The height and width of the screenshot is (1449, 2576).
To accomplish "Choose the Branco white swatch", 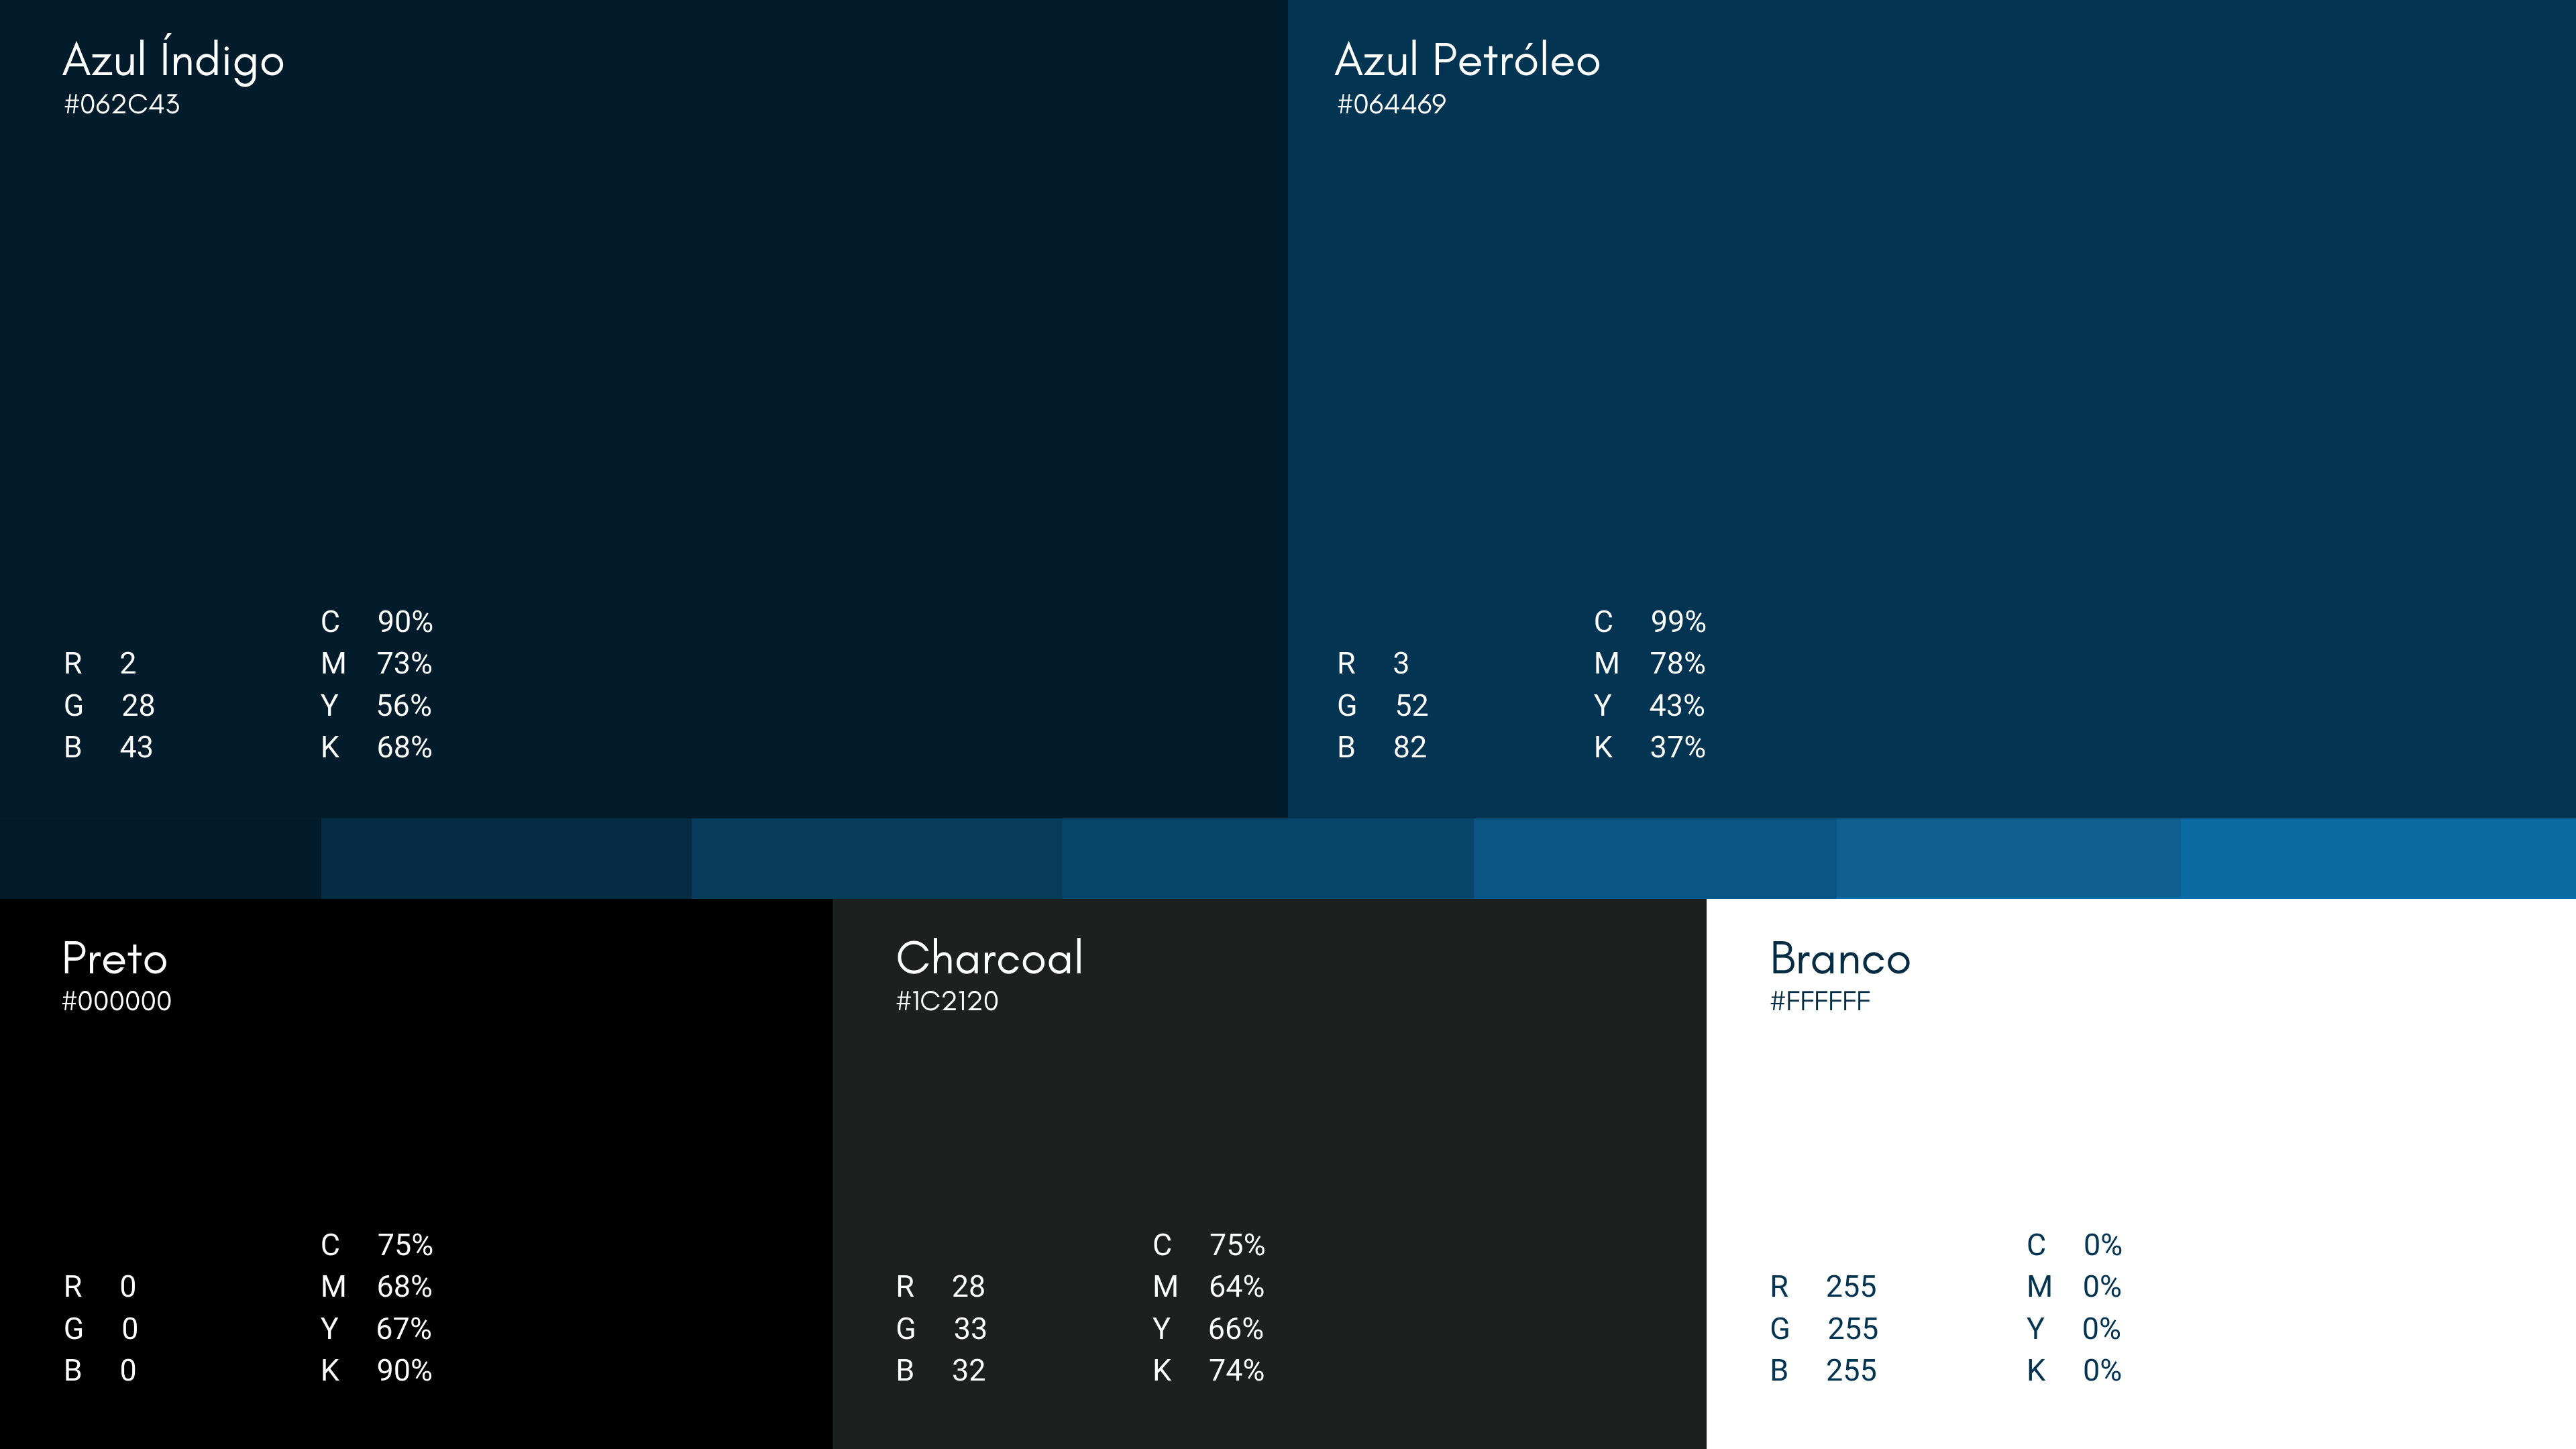I will (x=2141, y=1174).
